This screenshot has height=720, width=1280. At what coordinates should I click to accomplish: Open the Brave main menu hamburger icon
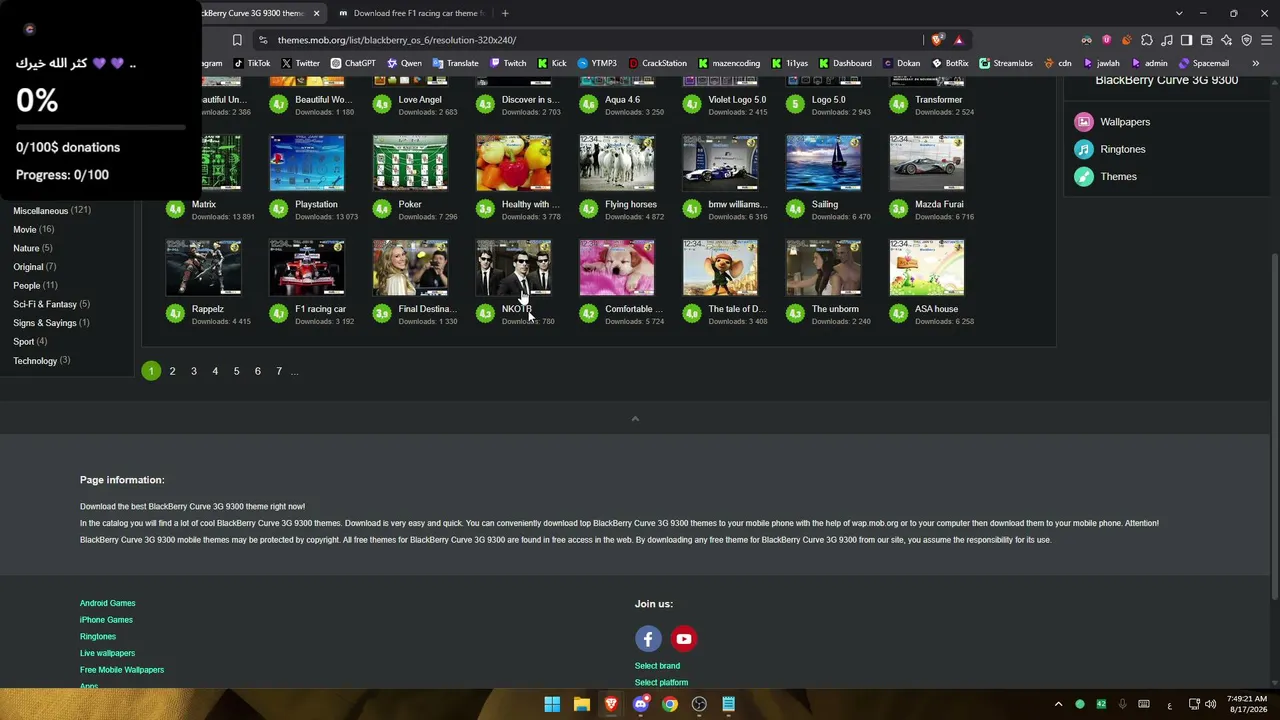click(x=1267, y=40)
